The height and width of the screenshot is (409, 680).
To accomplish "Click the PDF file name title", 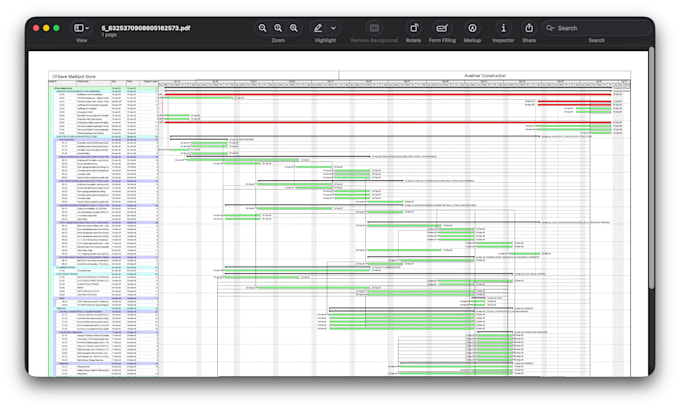I will [x=146, y=28].
